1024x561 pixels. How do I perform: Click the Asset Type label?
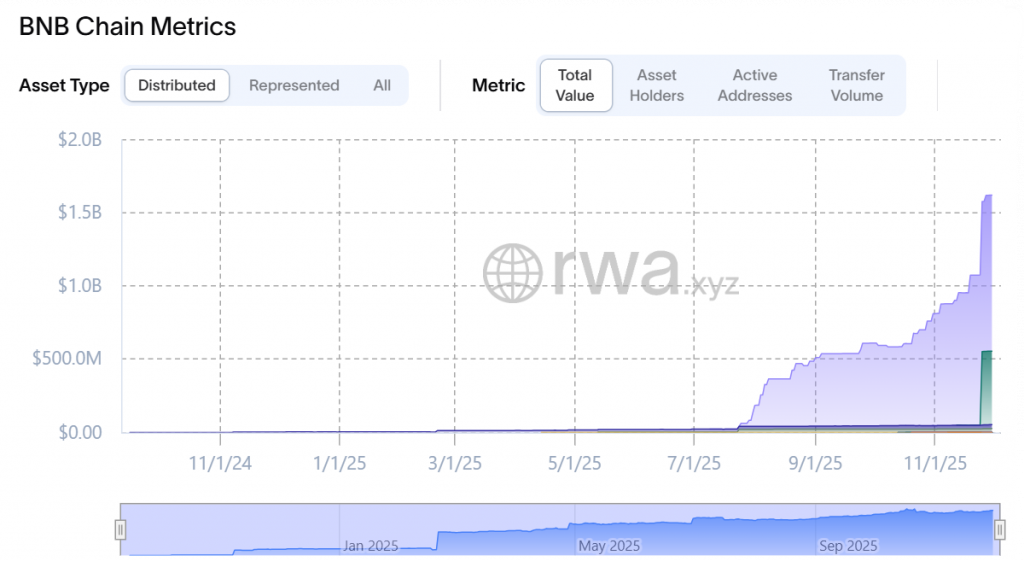[64, 86]
